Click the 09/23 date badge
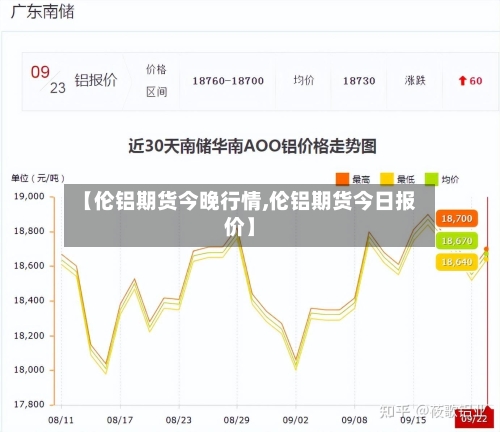The height and width of the screenshot is (432, 500). (48, 80)
